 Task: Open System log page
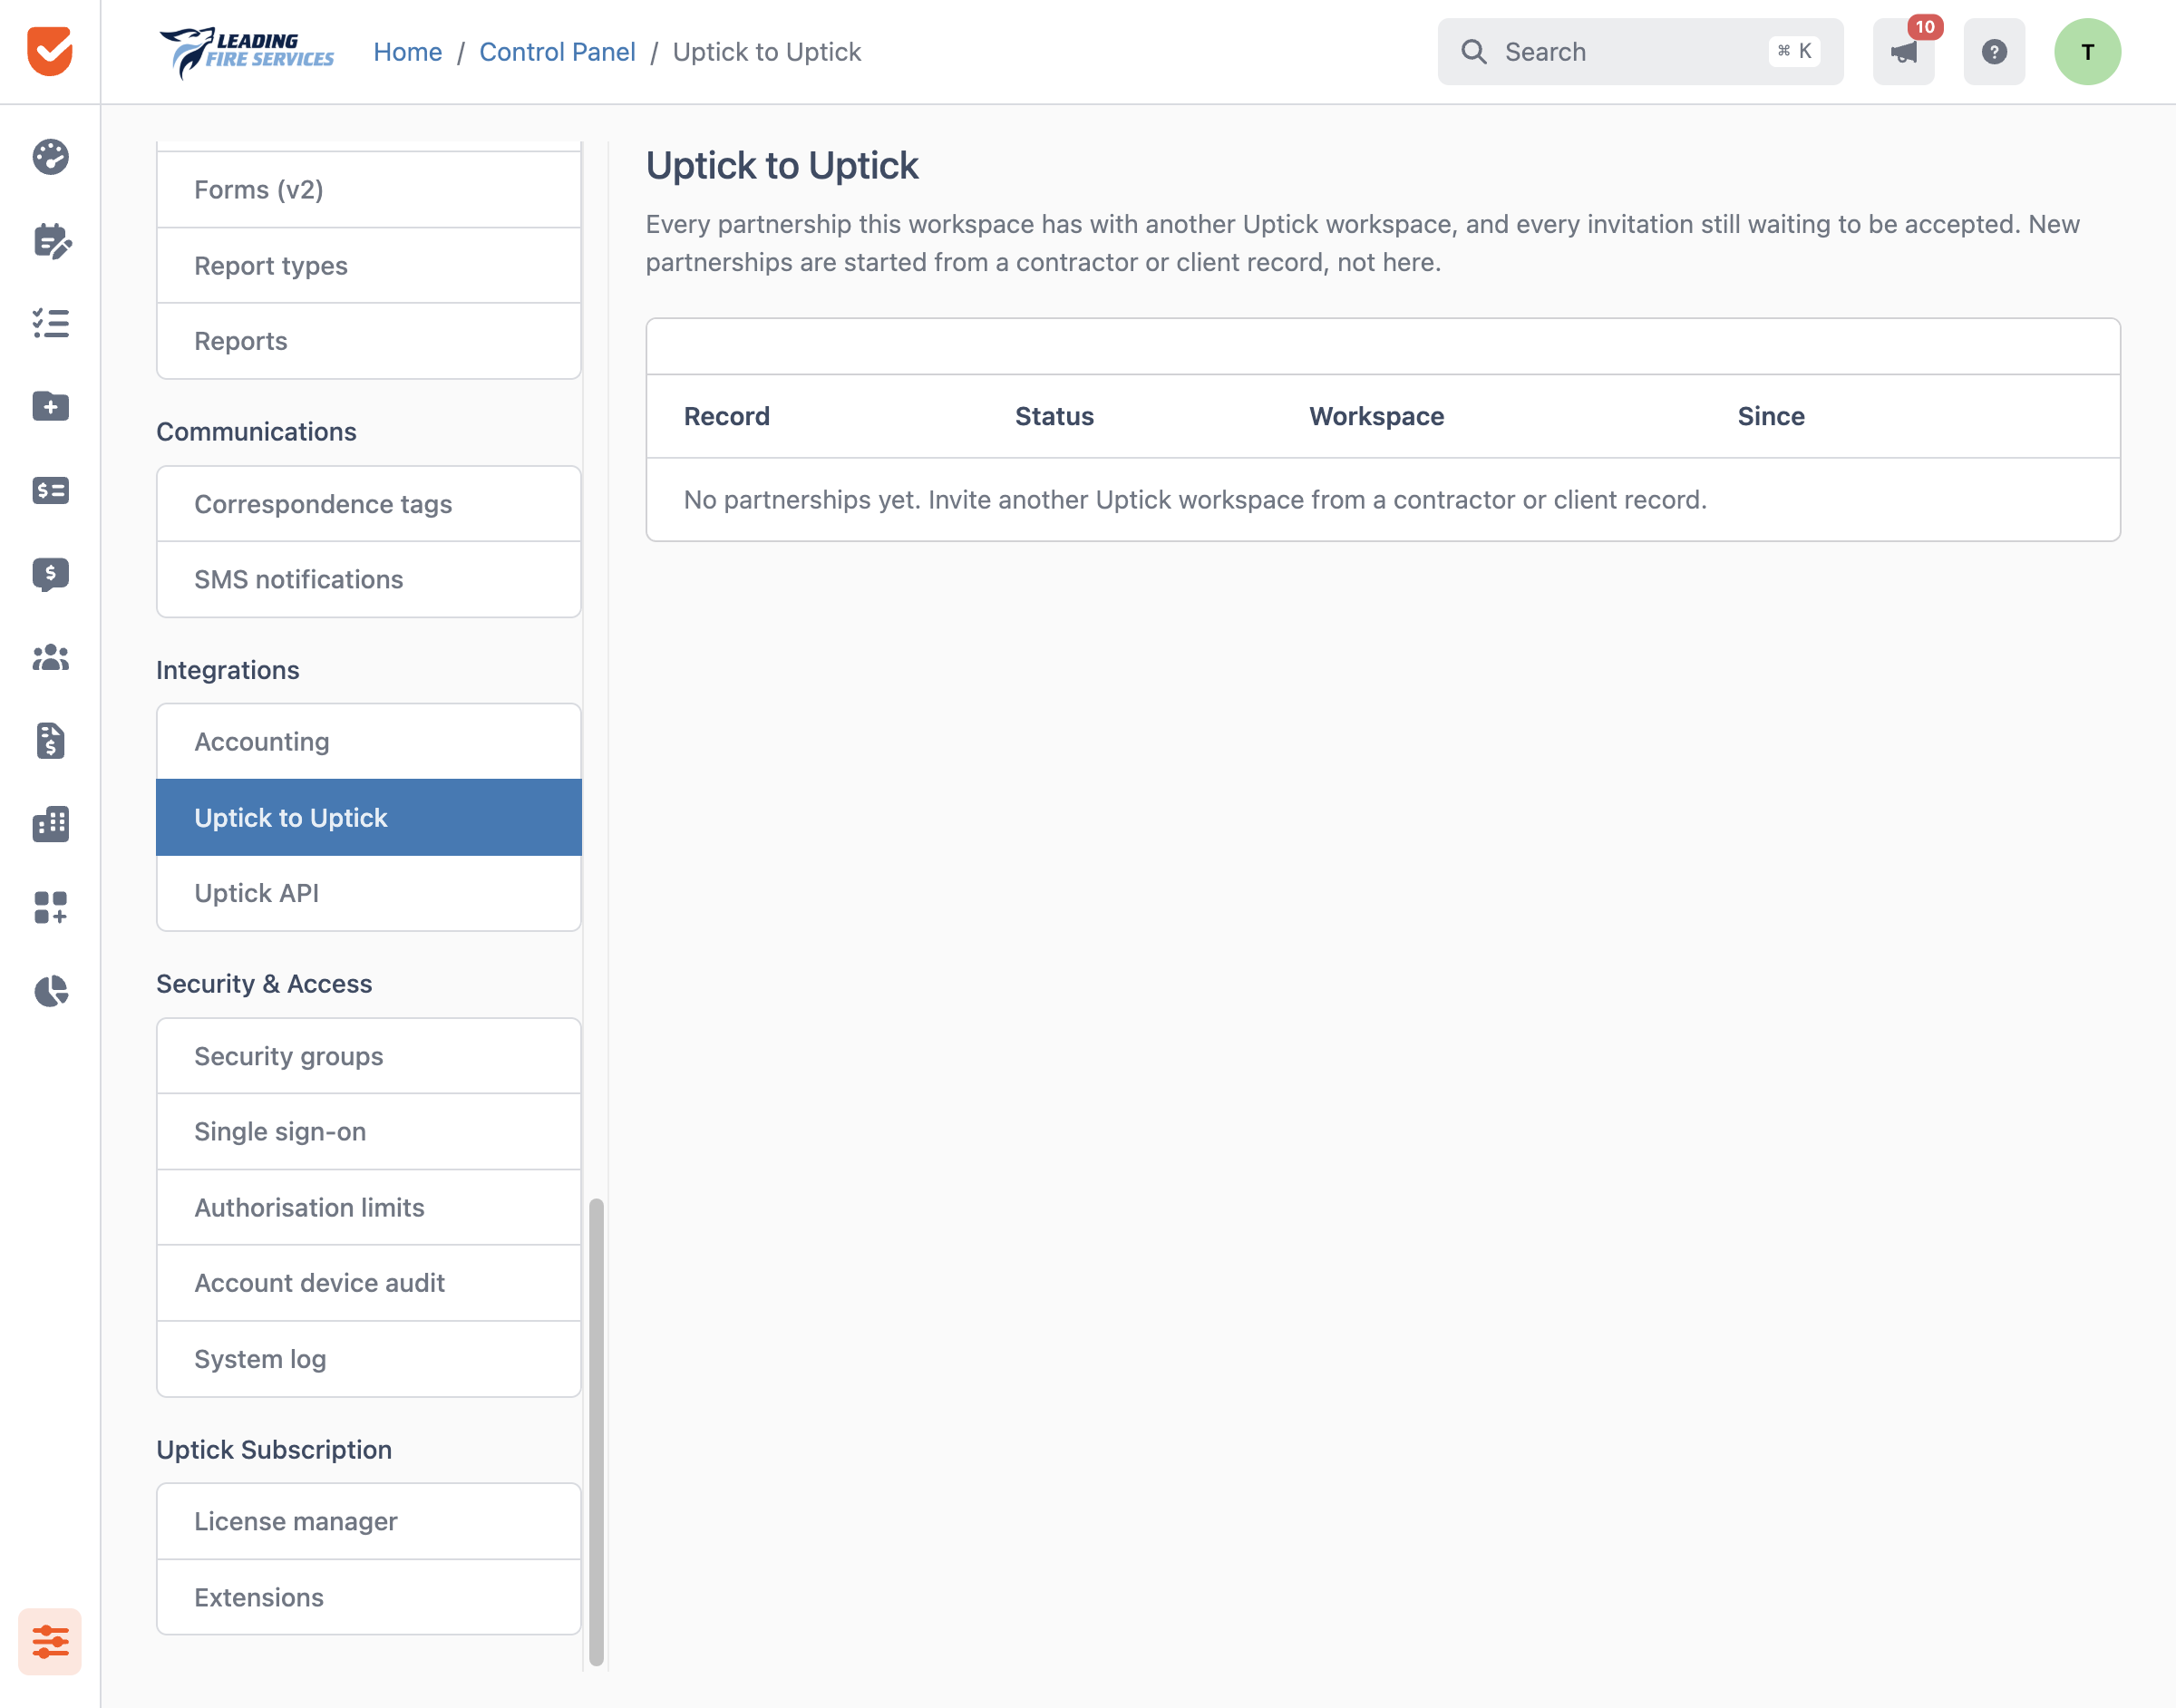[x=369, y=1359]
